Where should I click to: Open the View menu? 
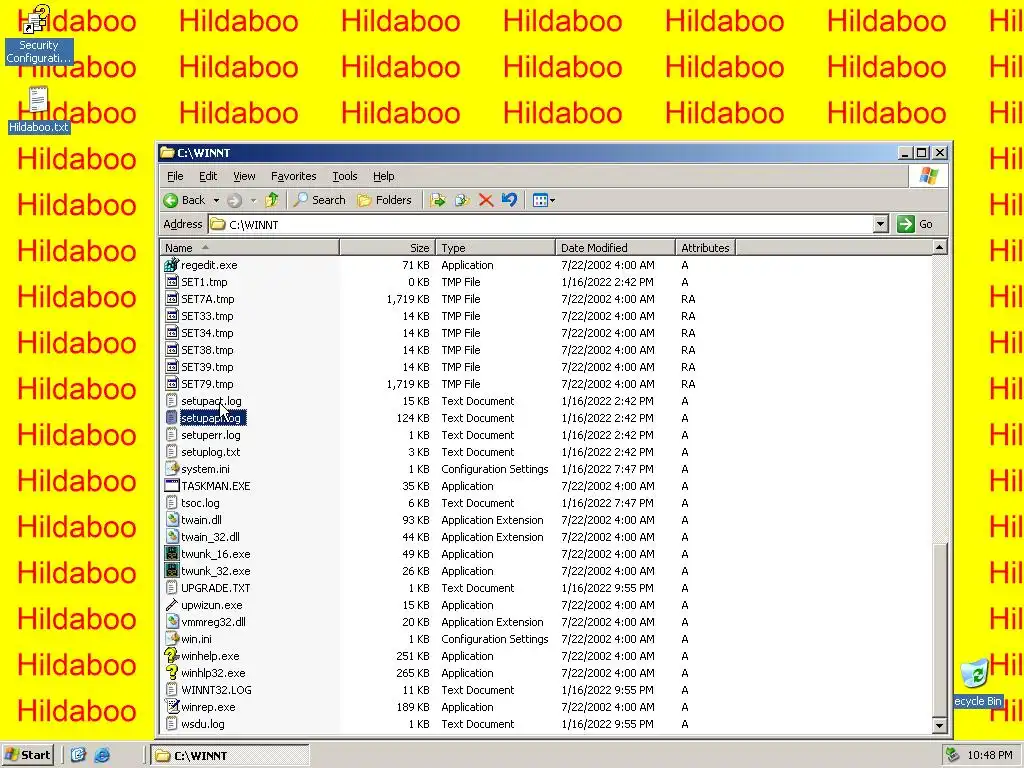(x=244, y=176)
